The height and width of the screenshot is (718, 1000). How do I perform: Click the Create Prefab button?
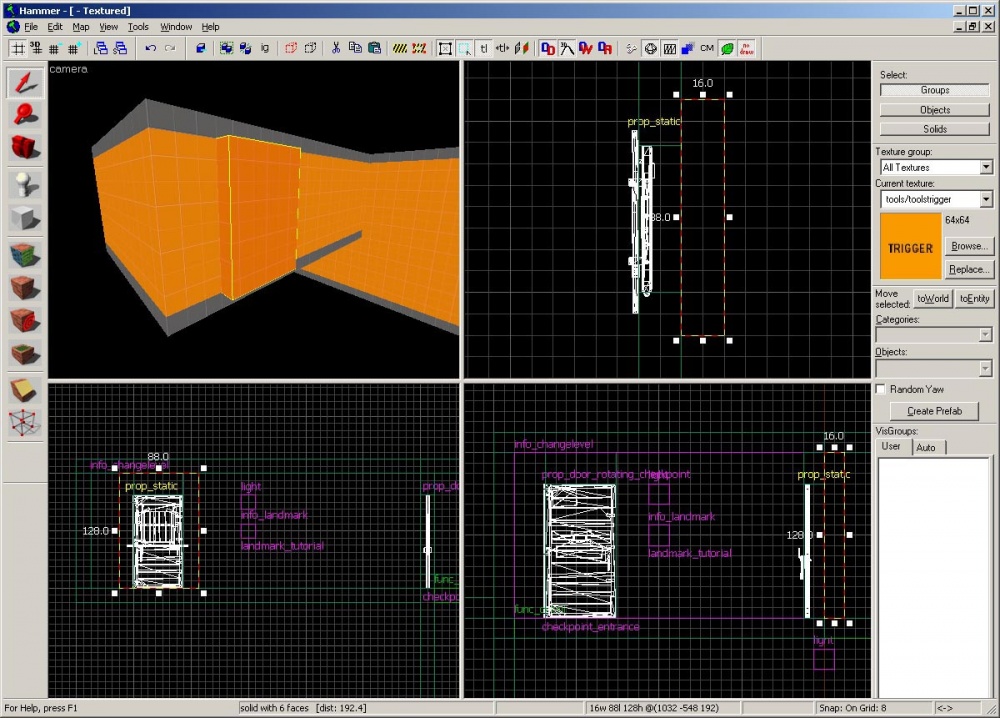[934, 411]
